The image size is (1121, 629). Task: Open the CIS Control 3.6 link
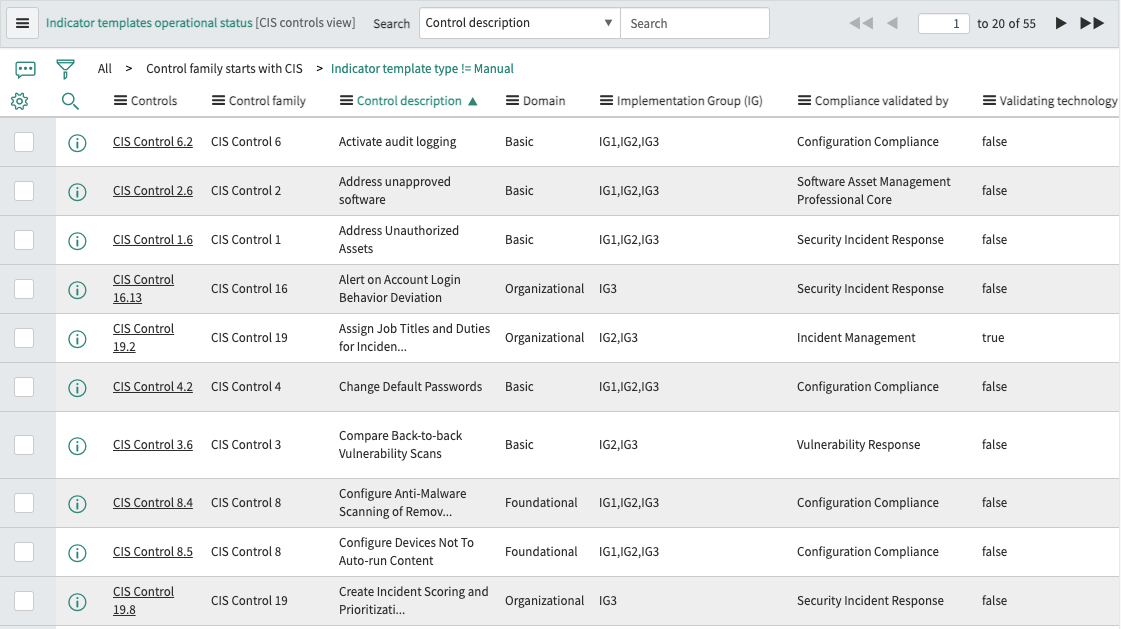(152, 445)
